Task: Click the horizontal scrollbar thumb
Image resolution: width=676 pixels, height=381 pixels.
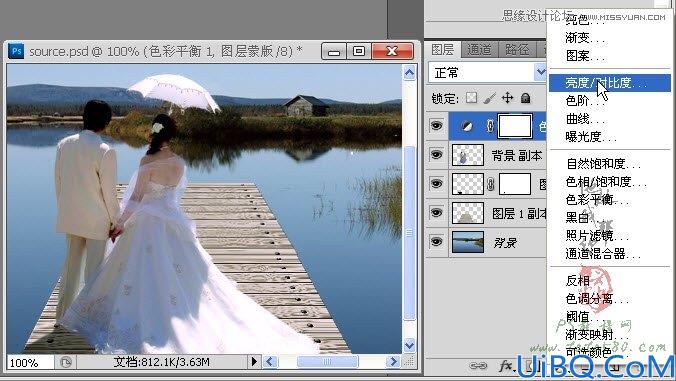Action: [x=328, y=361]
